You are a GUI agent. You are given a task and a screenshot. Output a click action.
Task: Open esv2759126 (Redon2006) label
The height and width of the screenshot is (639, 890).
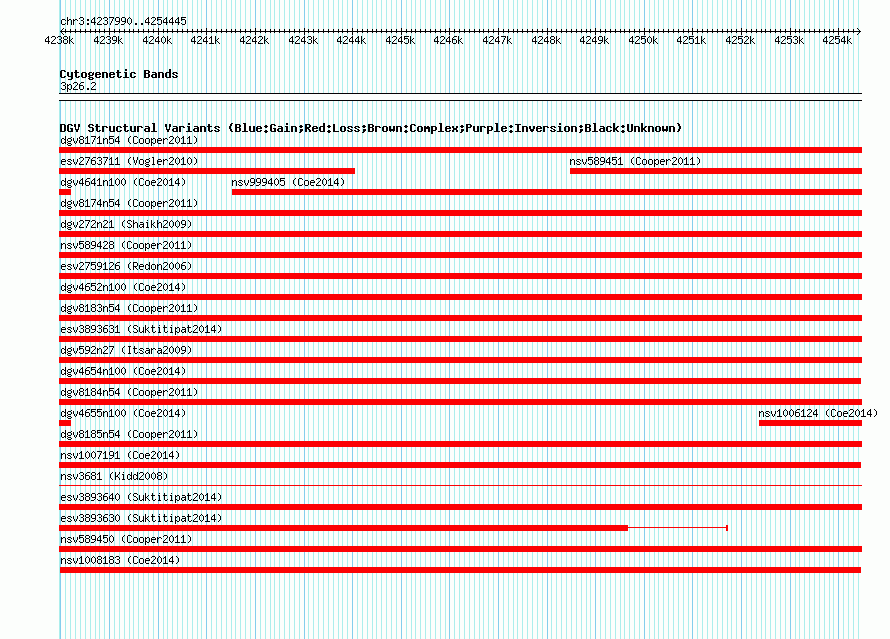(x=126, y=267)
